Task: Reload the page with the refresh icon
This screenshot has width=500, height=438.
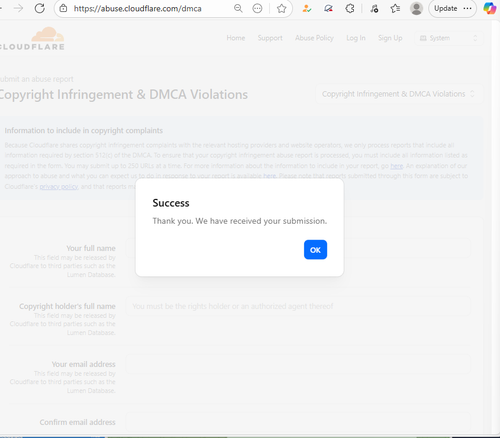Action: 40,8
